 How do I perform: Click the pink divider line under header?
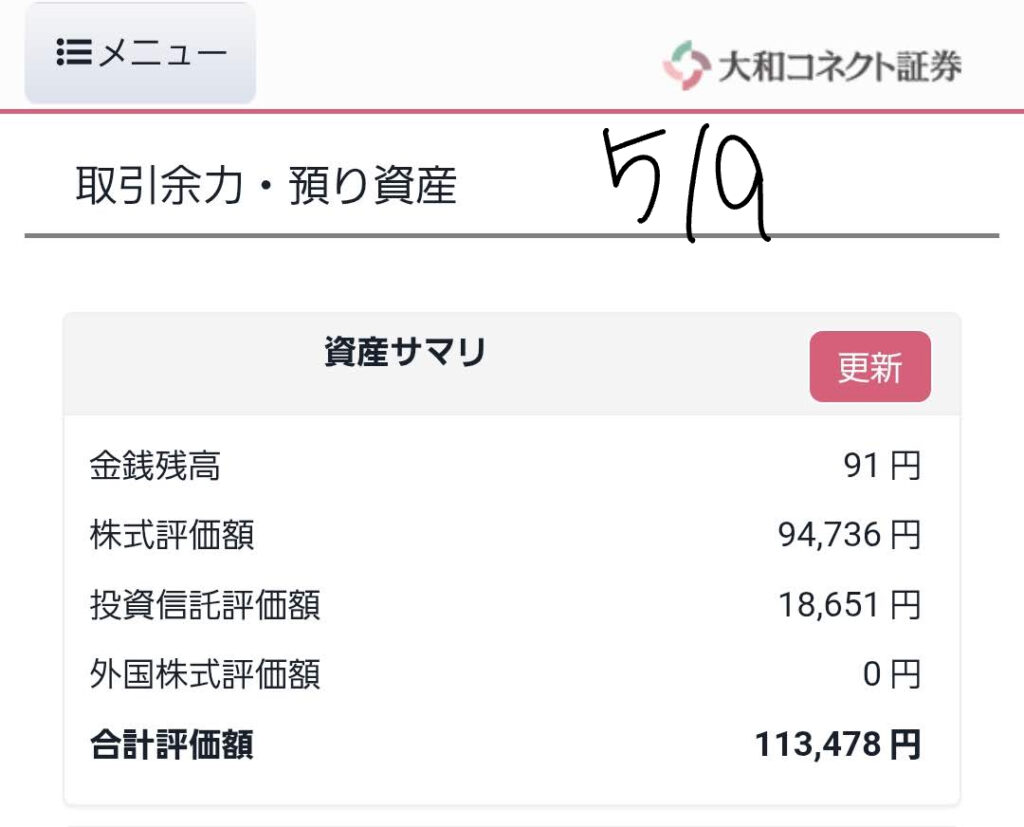(512, 112)
